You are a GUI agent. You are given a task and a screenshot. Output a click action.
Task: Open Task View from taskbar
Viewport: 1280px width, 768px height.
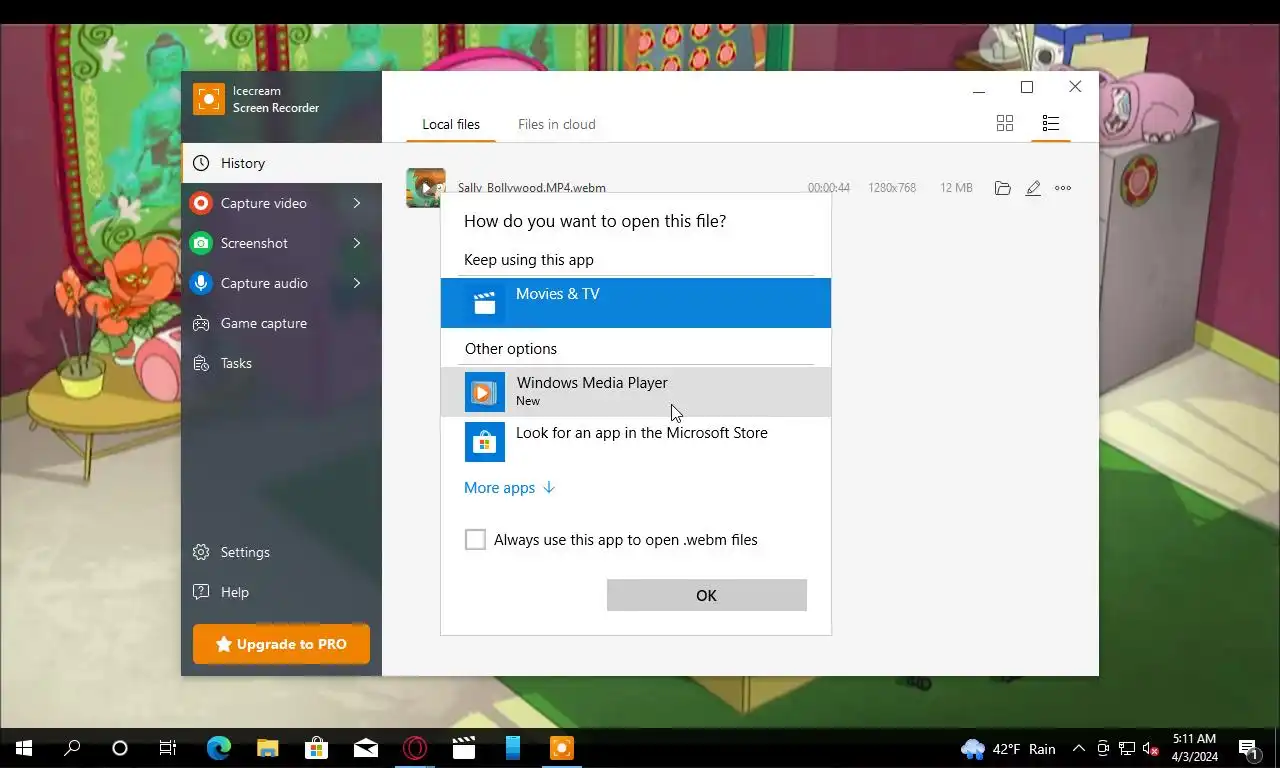point(168,748)
